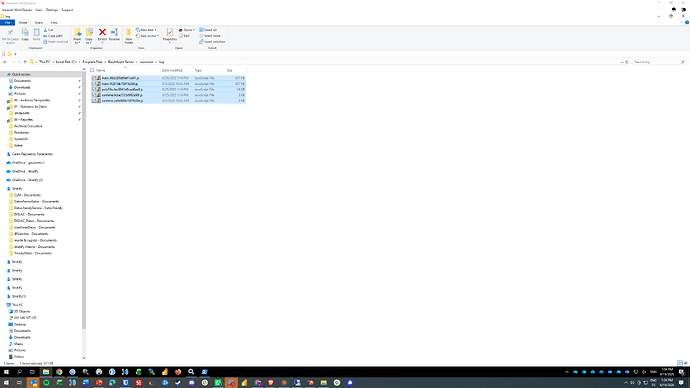This screenshot has height=388, width=690.
Task: Sort files by Type column
Action: (x=209, y=70)
